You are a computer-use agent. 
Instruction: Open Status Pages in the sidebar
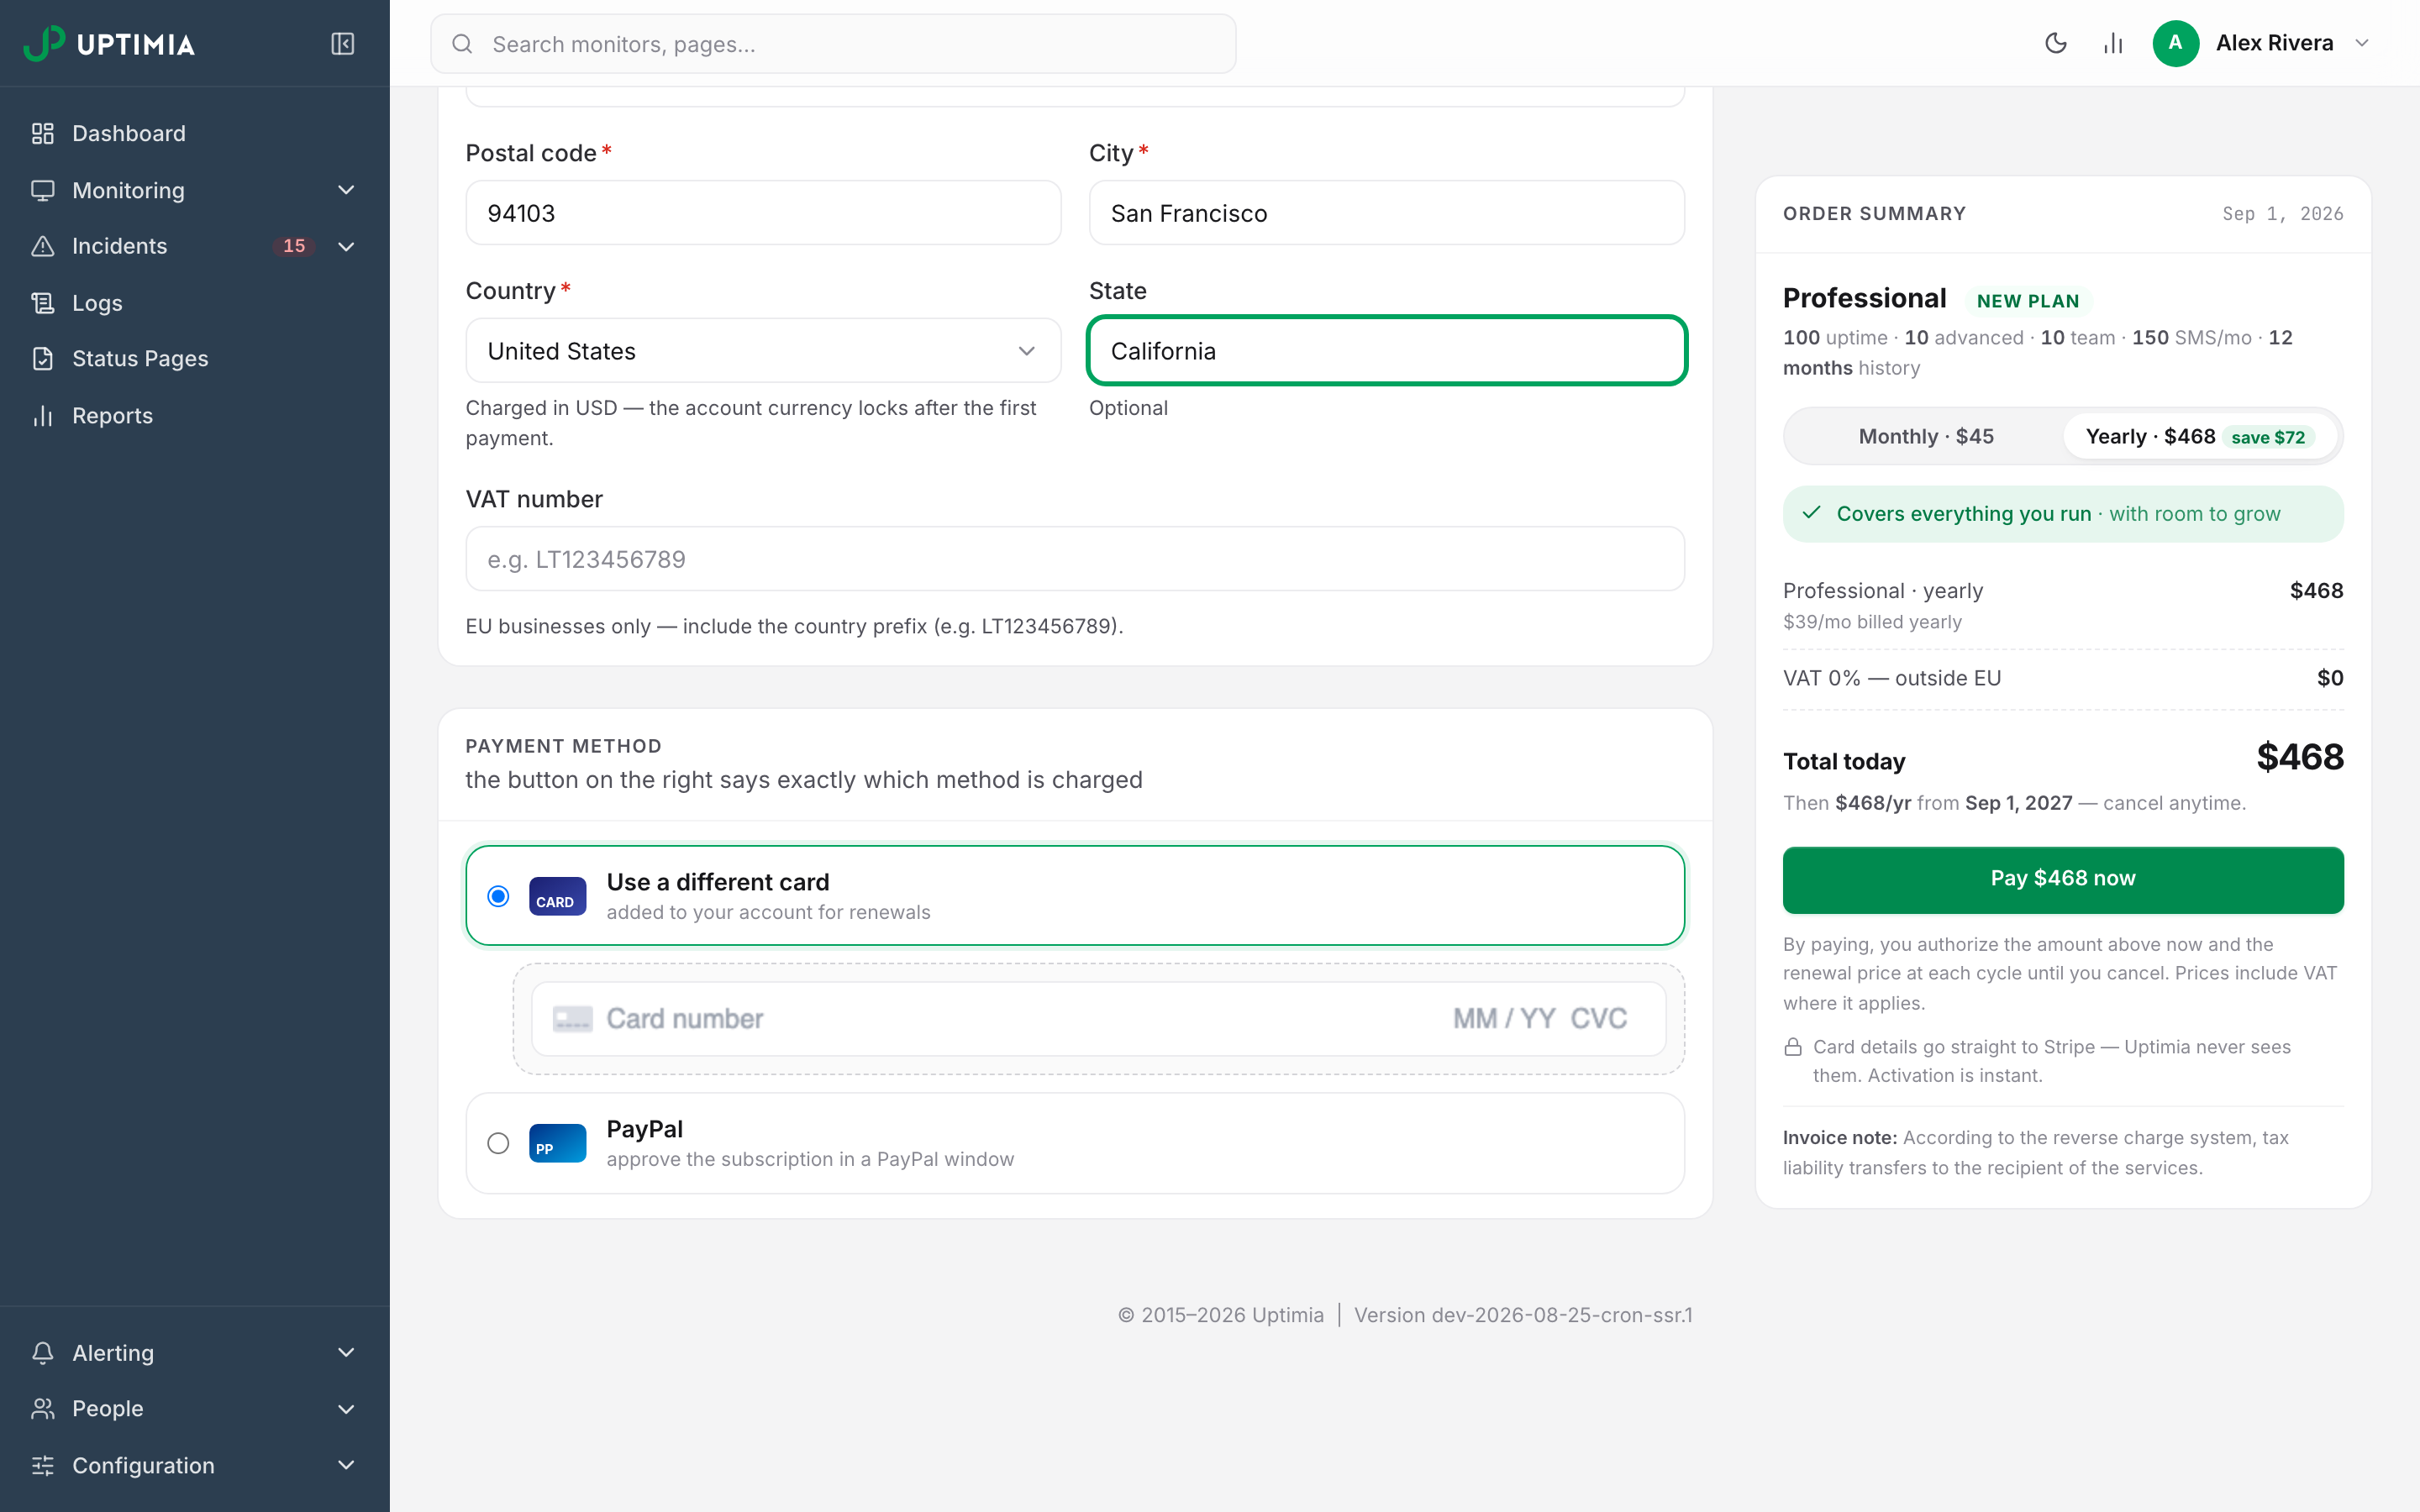click(x=194, y=359)
